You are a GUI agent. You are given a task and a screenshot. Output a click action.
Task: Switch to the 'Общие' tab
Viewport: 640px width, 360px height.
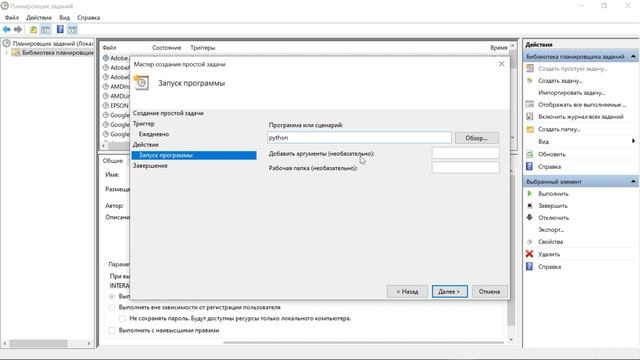(113, 161)
